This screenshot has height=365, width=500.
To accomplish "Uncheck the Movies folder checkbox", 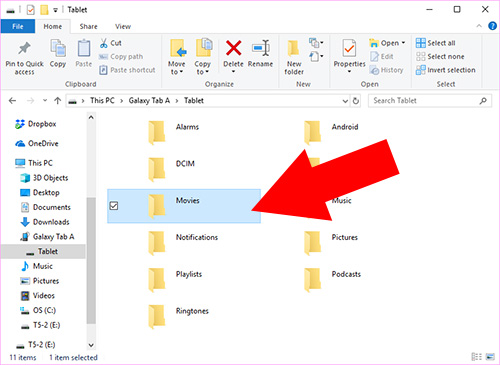I will (x=114, y=206).
